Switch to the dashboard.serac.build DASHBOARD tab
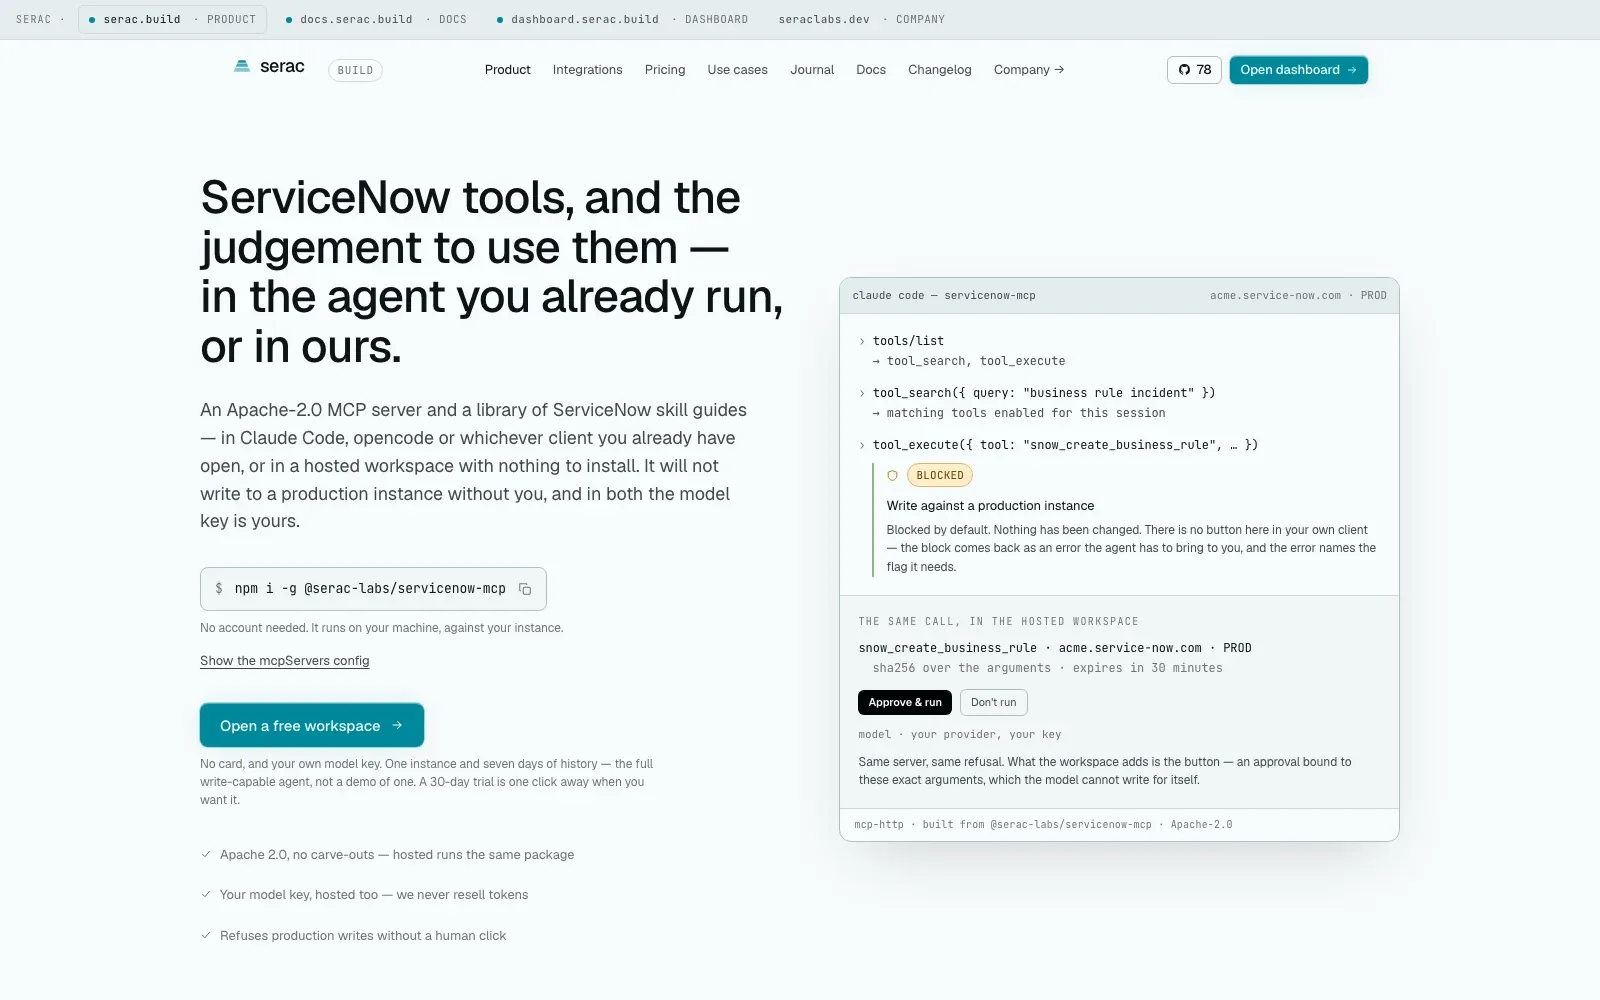 [x=622, y=19]
